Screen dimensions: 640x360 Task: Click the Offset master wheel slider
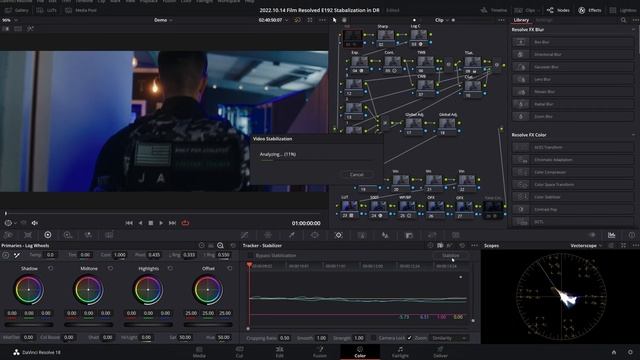(x=208, y=325)
